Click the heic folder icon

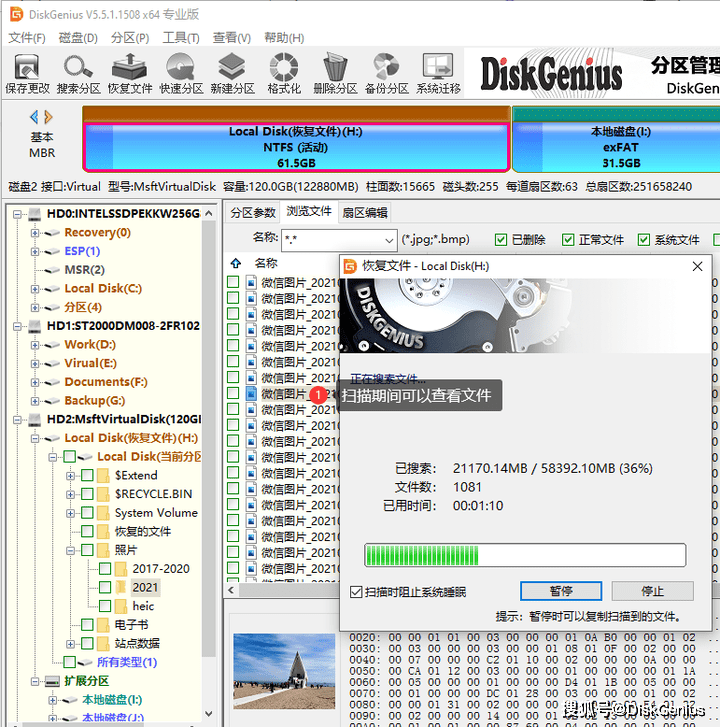[x=121, y=606]
